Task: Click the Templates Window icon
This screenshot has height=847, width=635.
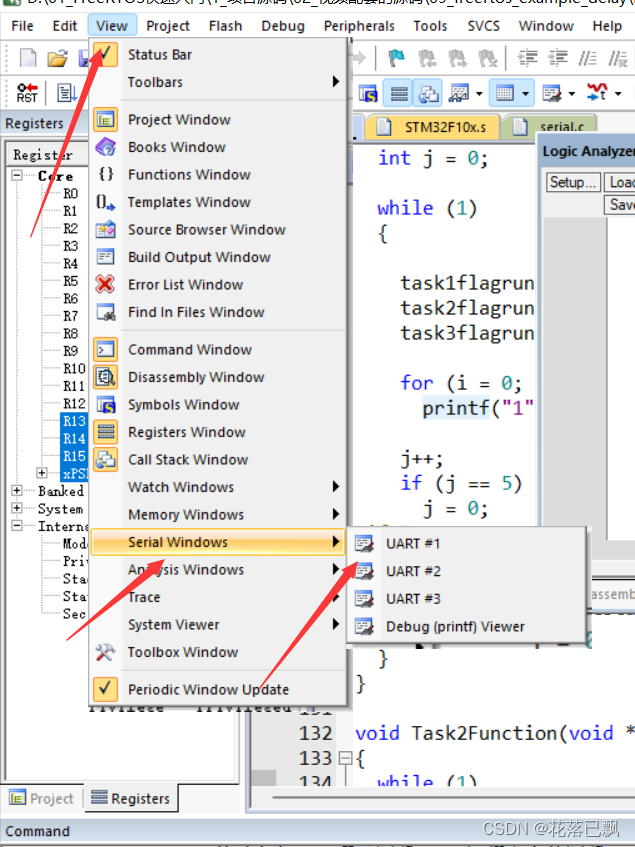Action: pyautogui.click(x=105, y=202)
